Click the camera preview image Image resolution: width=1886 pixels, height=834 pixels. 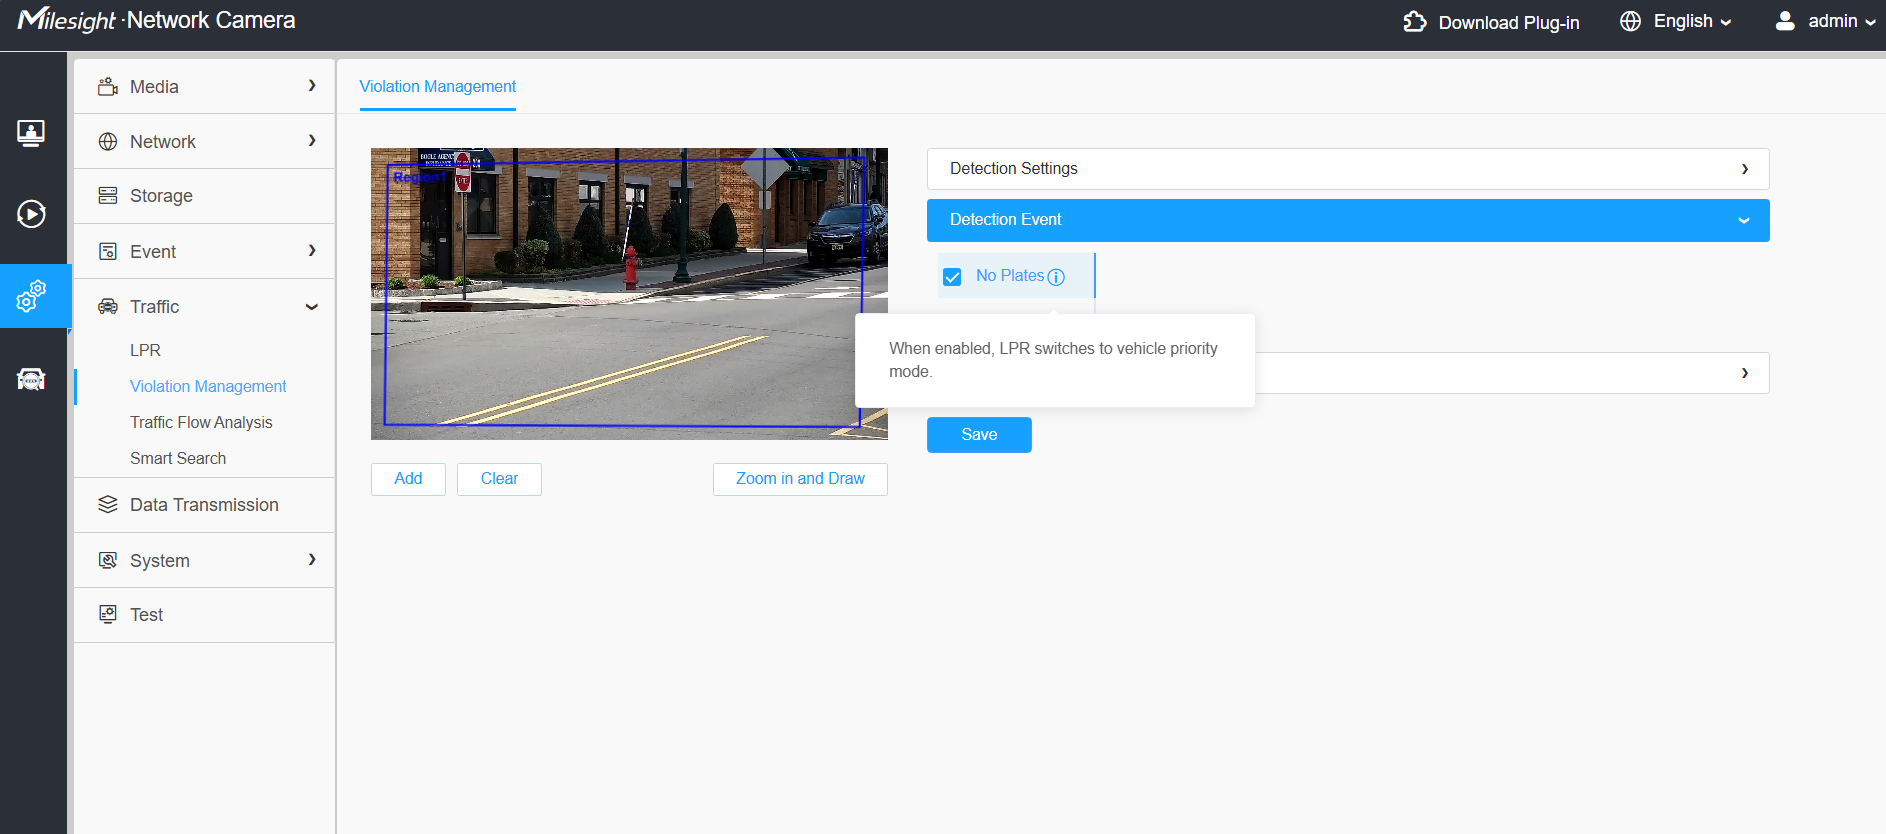[x=629, y=294]
